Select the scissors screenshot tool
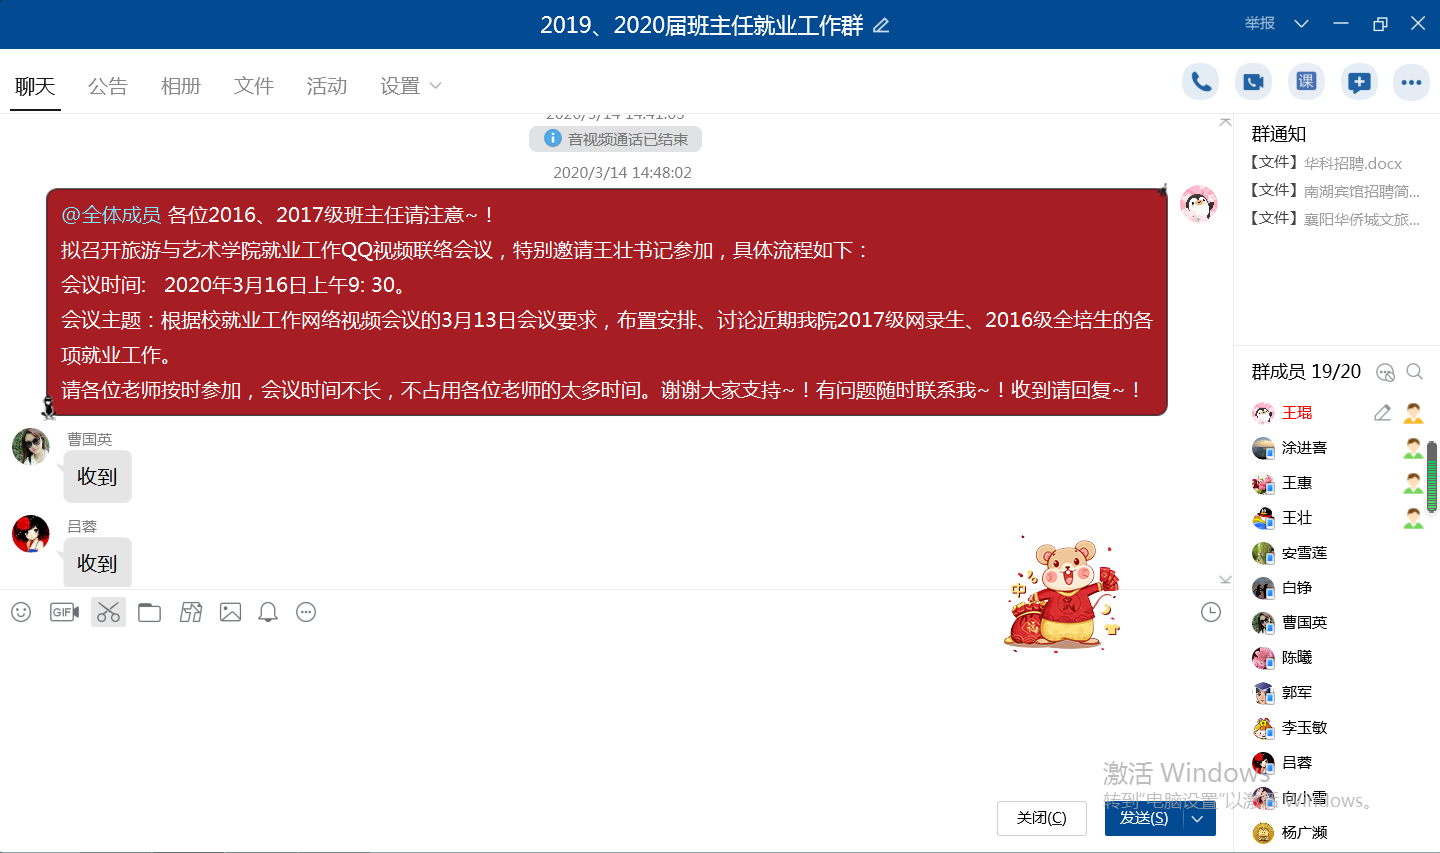Image resolution: width=1440 pixels, height=853 pixels. tap(108, 612)
